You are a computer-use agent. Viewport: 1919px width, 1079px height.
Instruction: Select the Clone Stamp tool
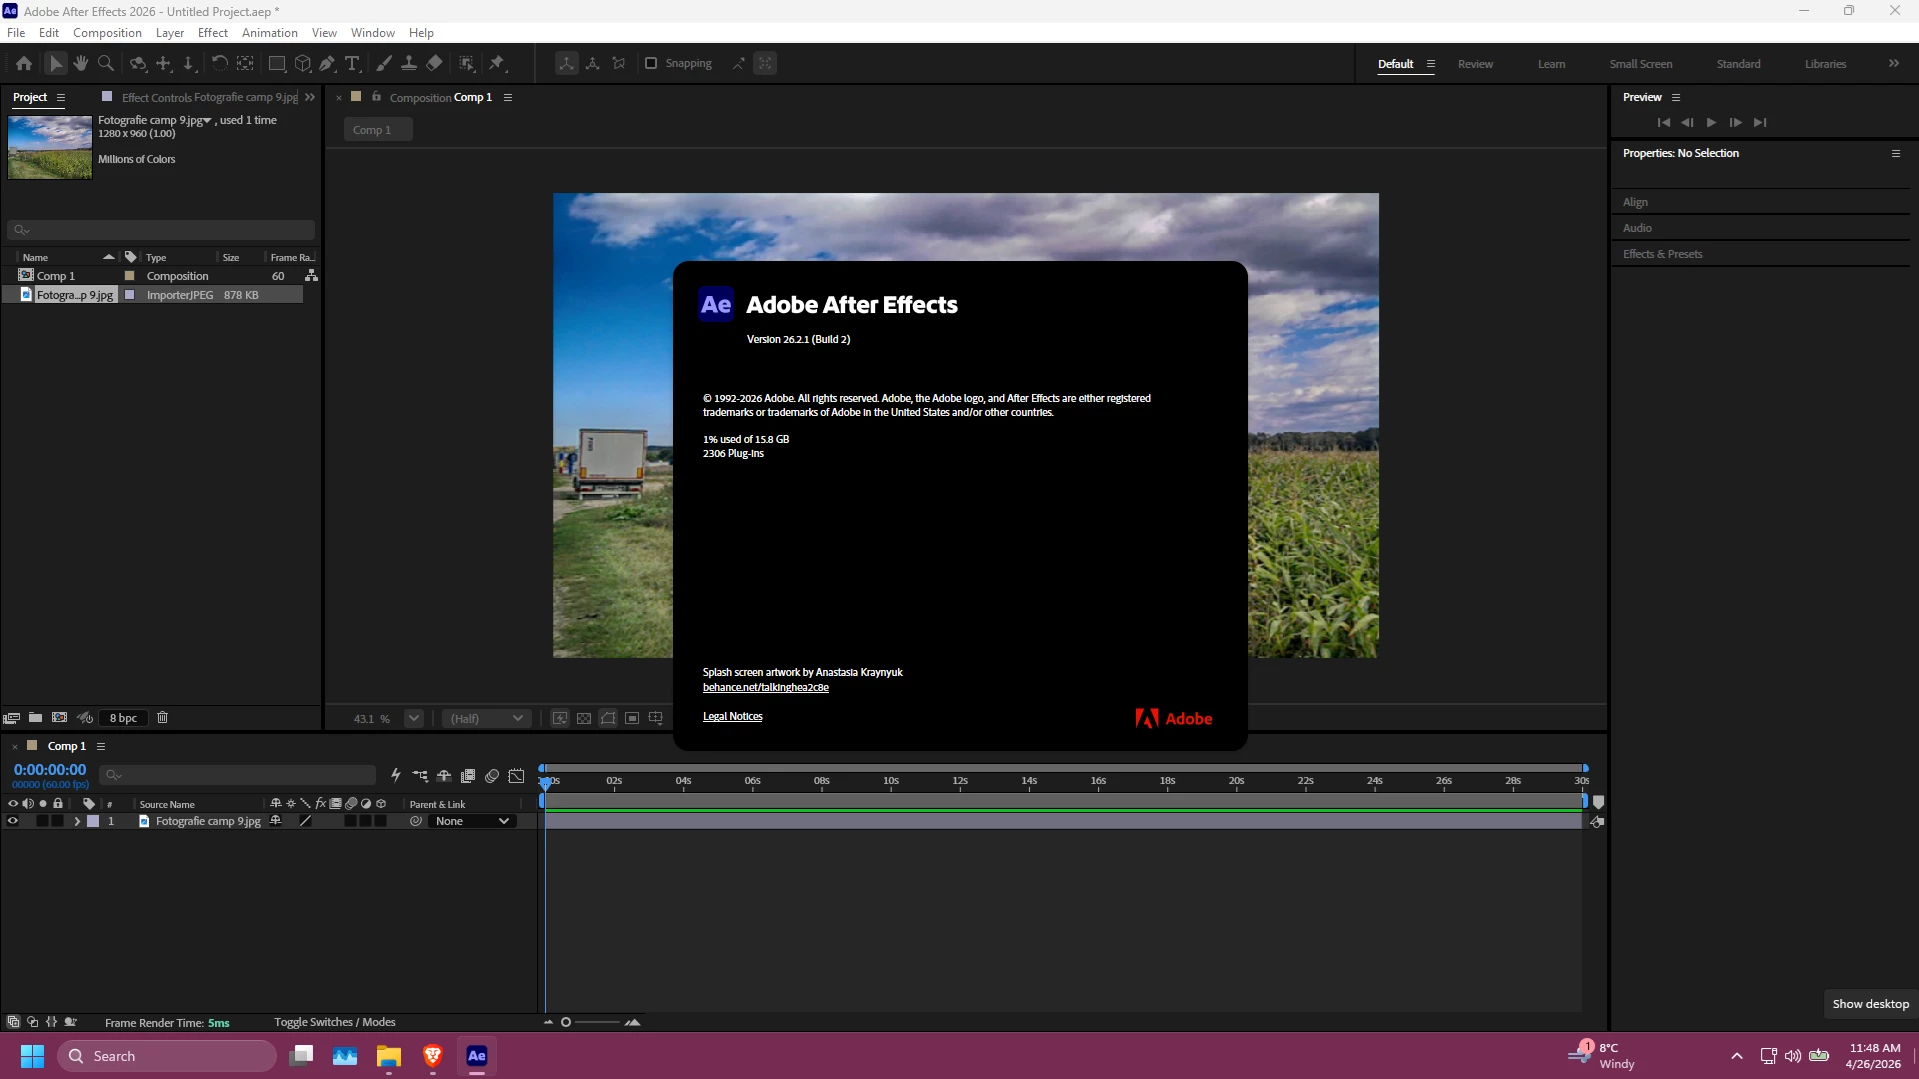pyautogui.click(x=409, y=63)
